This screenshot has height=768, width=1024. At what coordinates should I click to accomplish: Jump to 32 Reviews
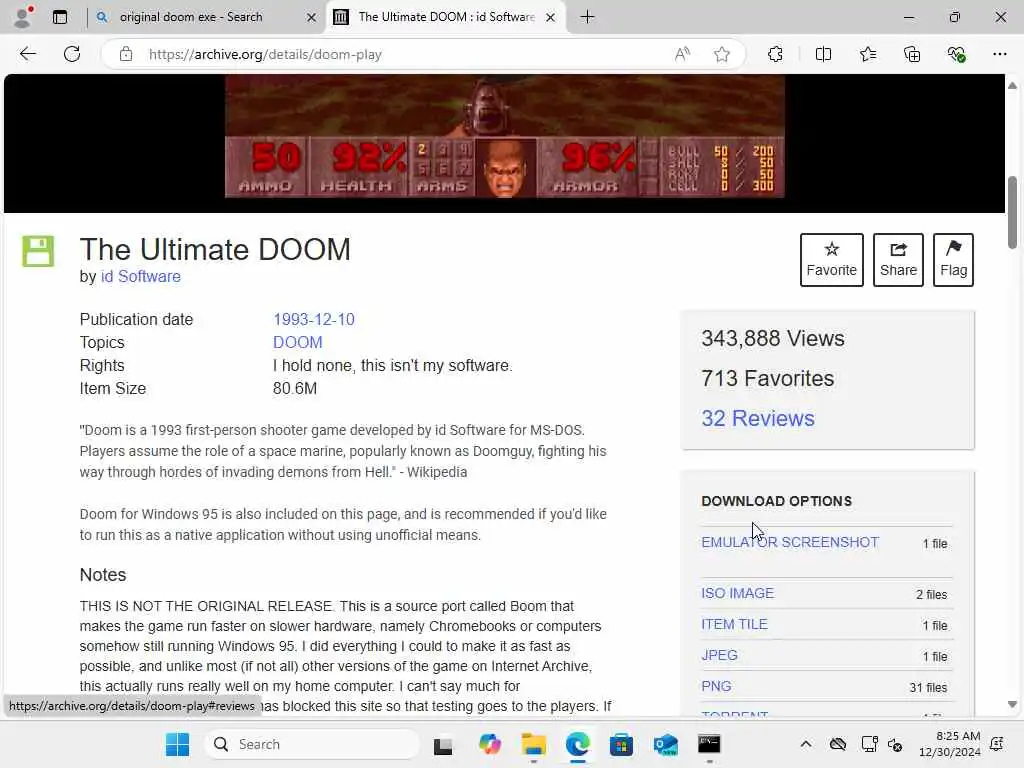758,418
